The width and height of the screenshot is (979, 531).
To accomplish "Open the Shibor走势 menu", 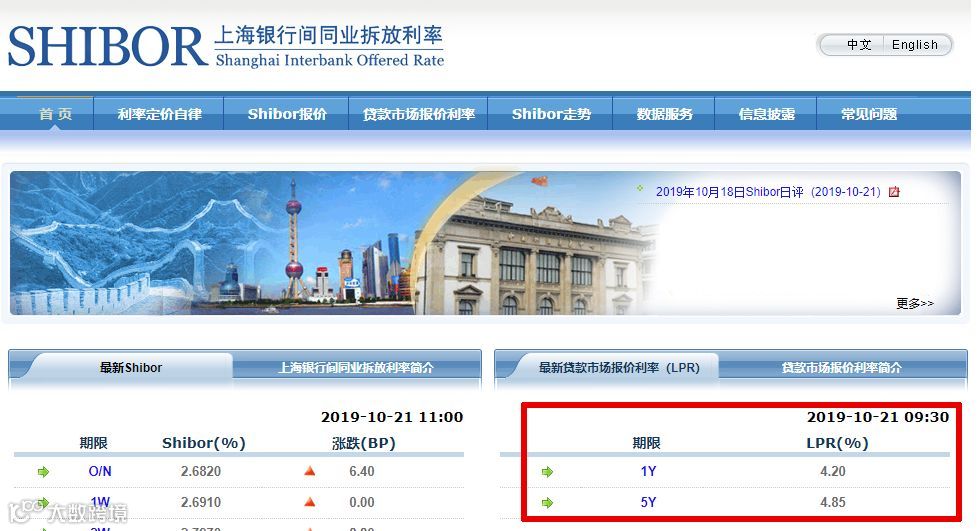I will [551, 114].
